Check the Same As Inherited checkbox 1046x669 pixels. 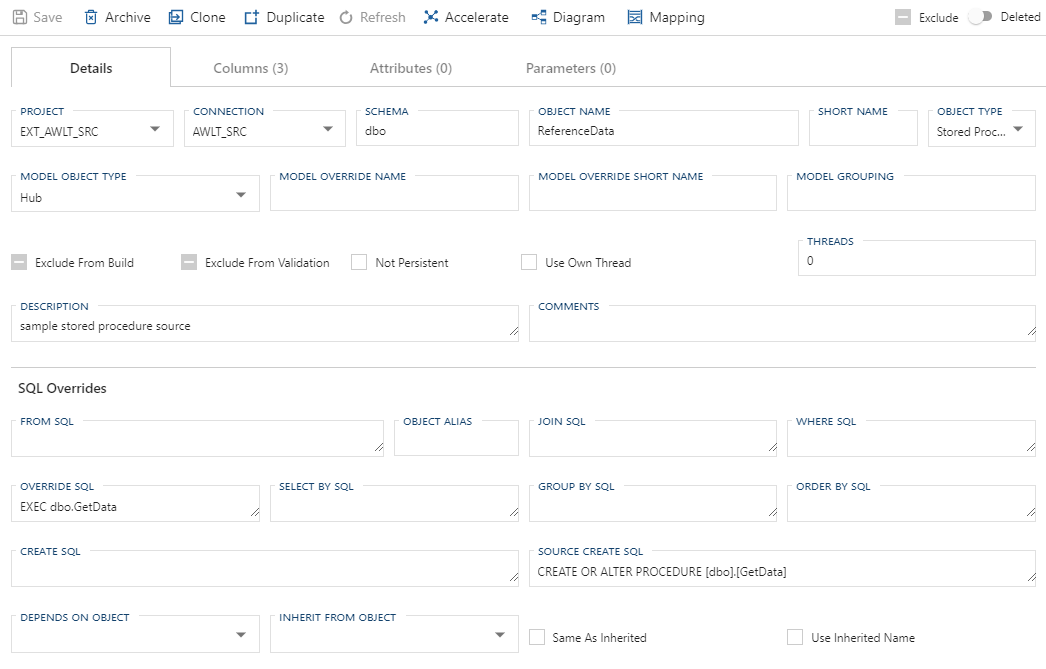click(x=537, y=637)
